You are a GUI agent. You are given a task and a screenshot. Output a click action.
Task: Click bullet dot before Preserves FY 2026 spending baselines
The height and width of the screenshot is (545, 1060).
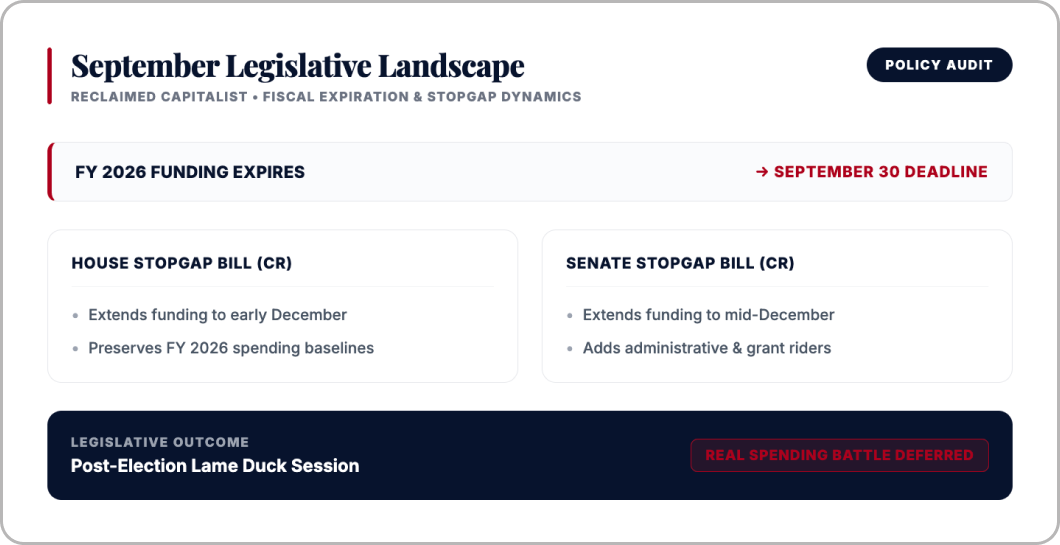pyautogui.click(x=76, y=349)
